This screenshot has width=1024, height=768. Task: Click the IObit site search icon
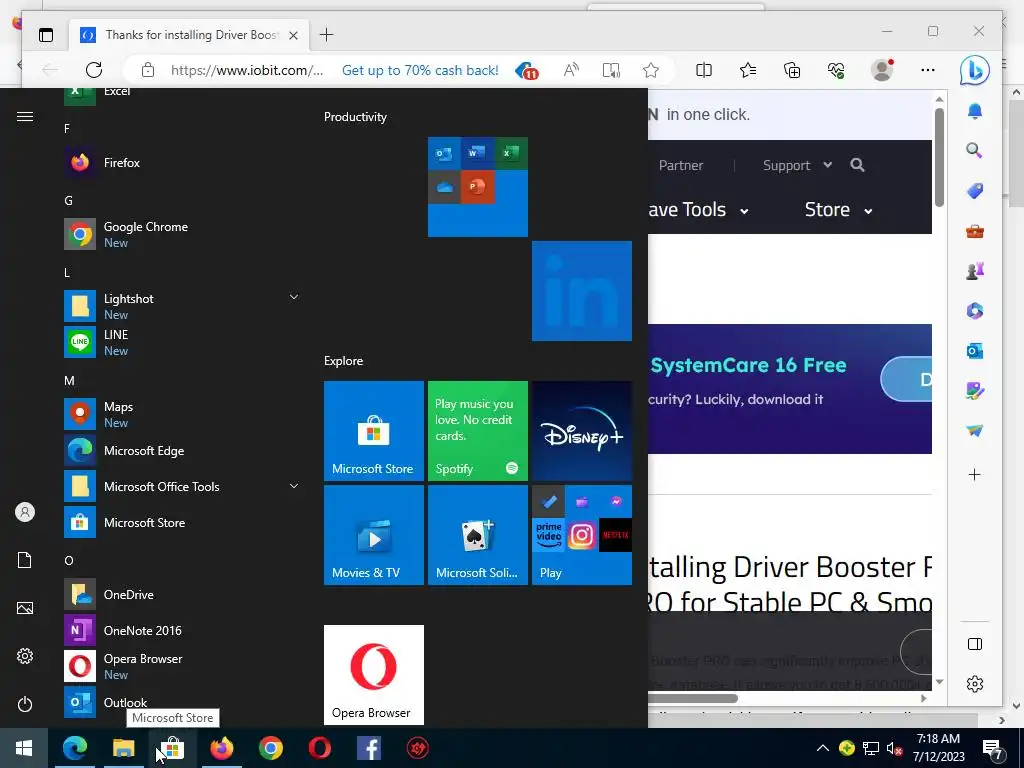coord(857,165)
